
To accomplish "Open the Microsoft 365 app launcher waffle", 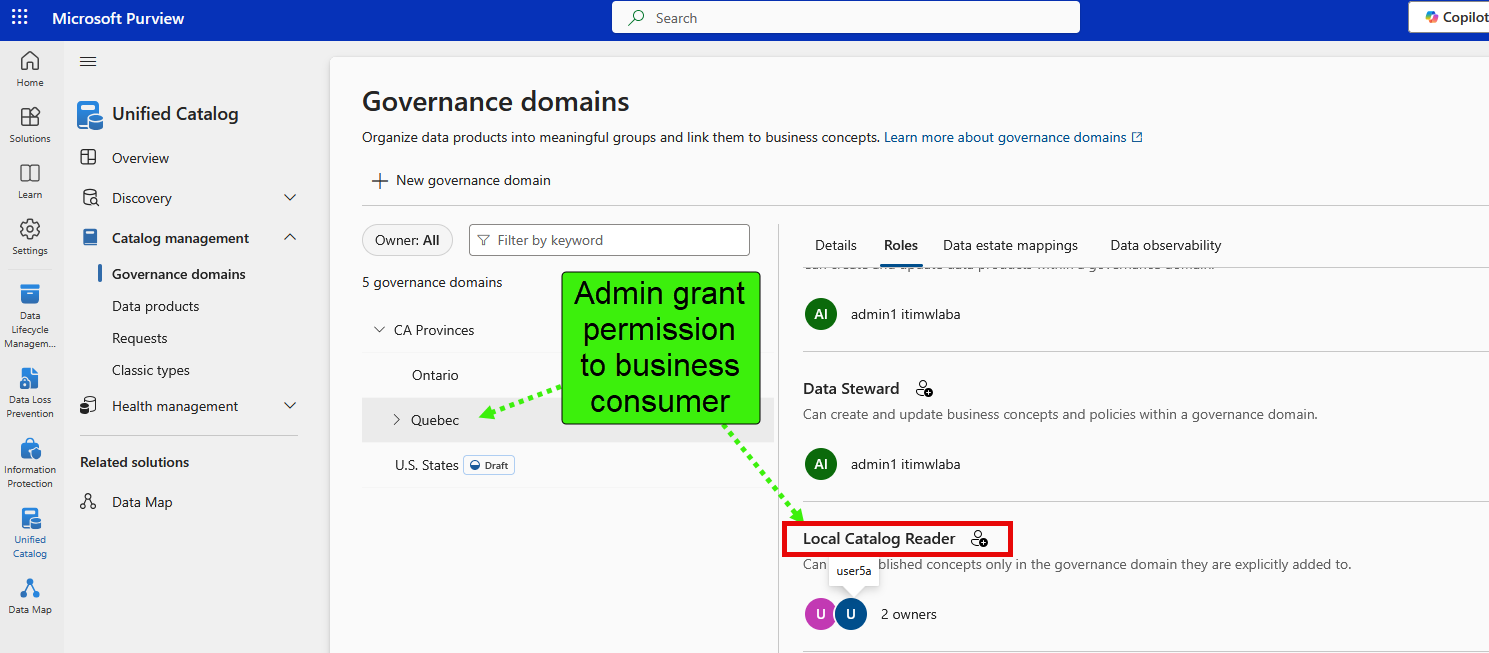I will pos(20,17).
